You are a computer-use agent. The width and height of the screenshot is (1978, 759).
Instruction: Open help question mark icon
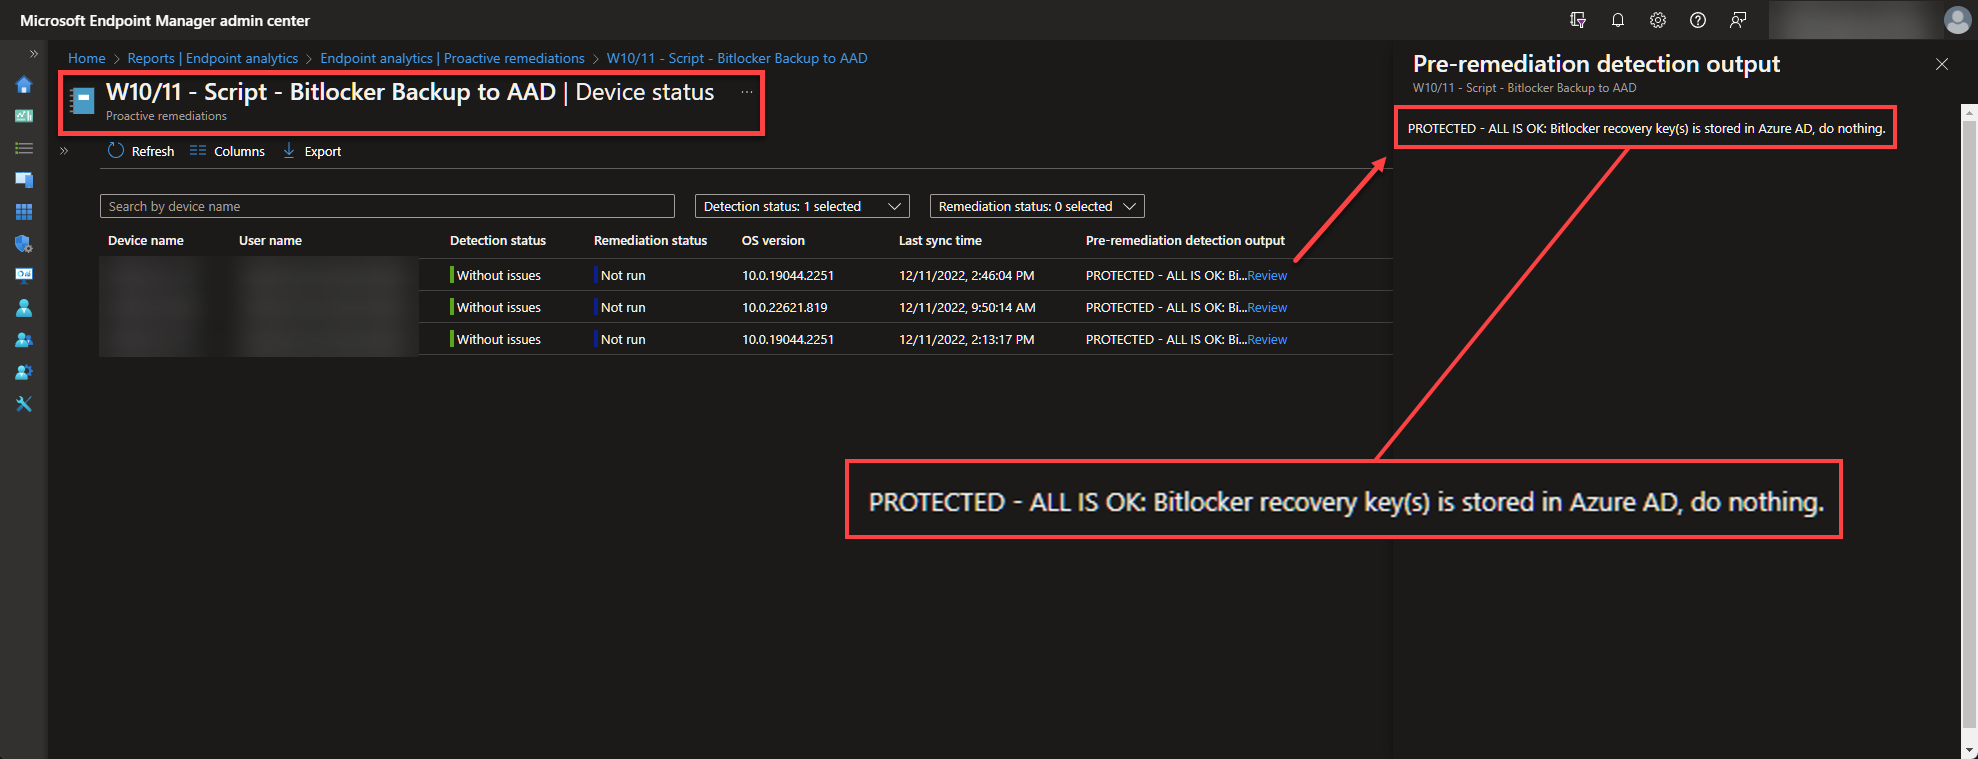coord(1698,20)
